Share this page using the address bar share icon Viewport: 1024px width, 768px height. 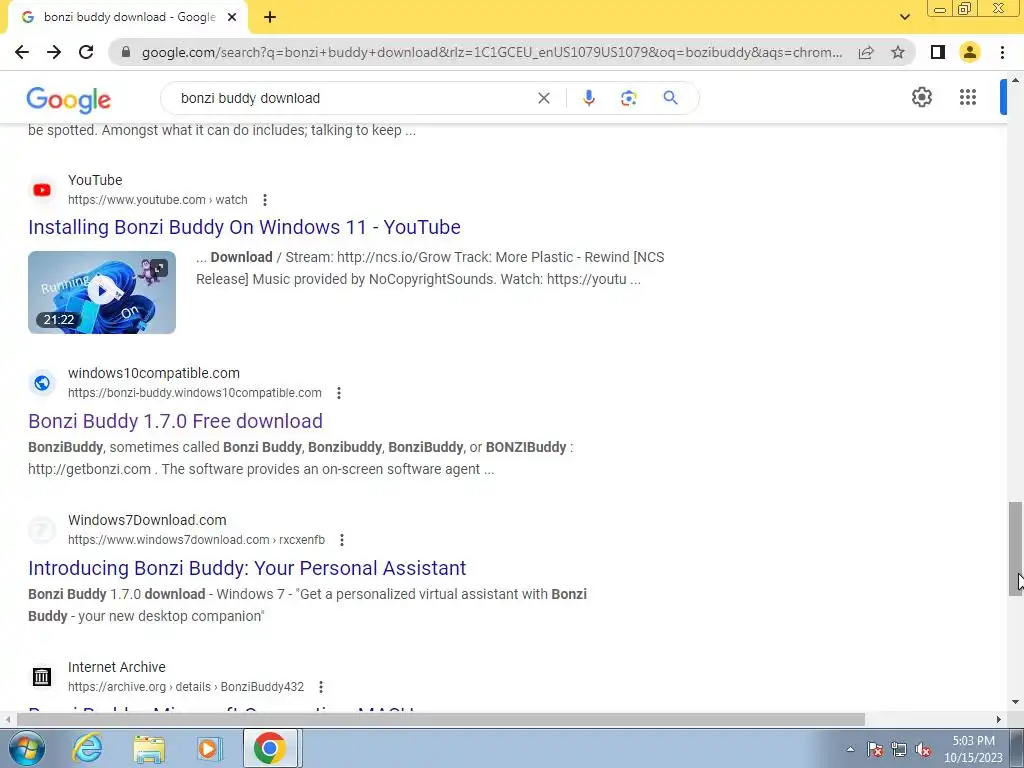[x=866, y=52]
